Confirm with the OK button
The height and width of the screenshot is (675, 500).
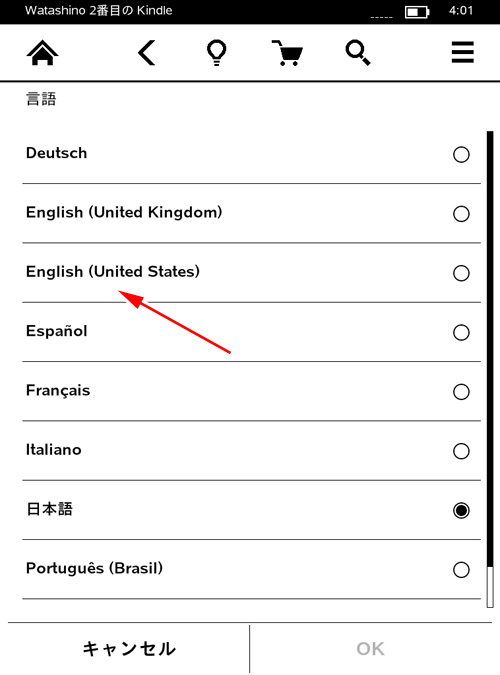(x=370, y=649)
